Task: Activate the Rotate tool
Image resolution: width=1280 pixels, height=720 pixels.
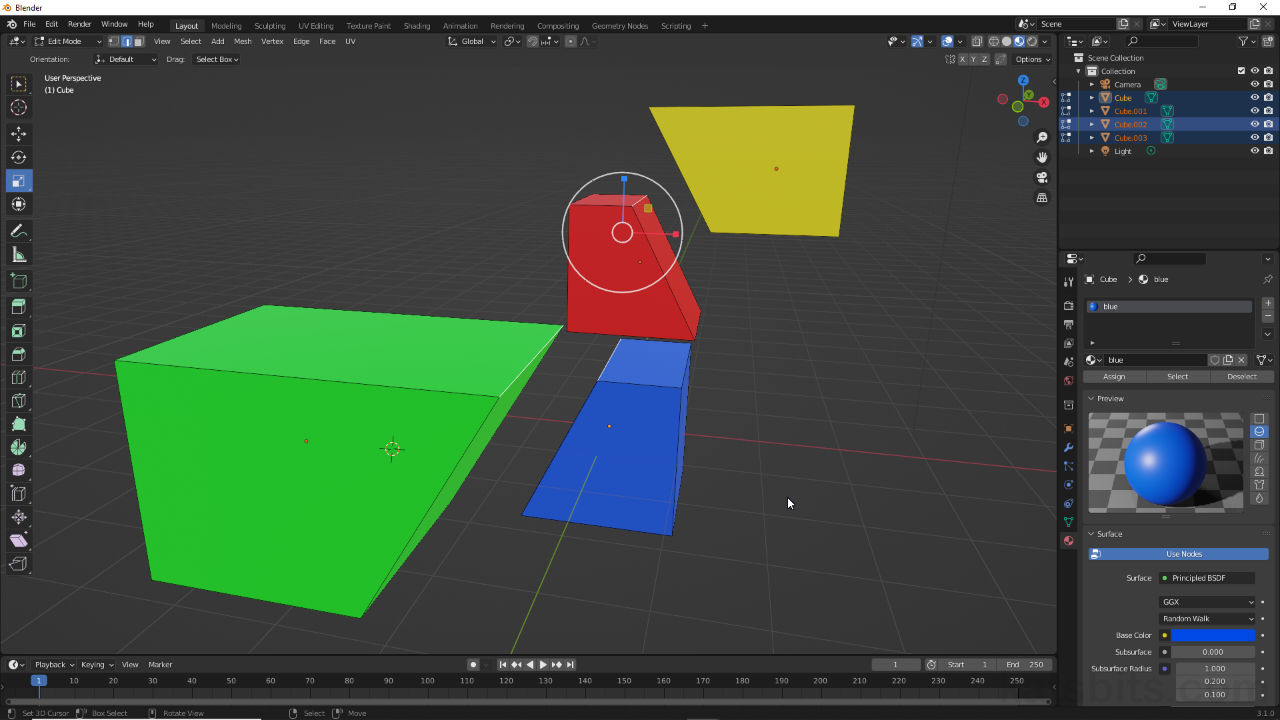Action: 18,157
